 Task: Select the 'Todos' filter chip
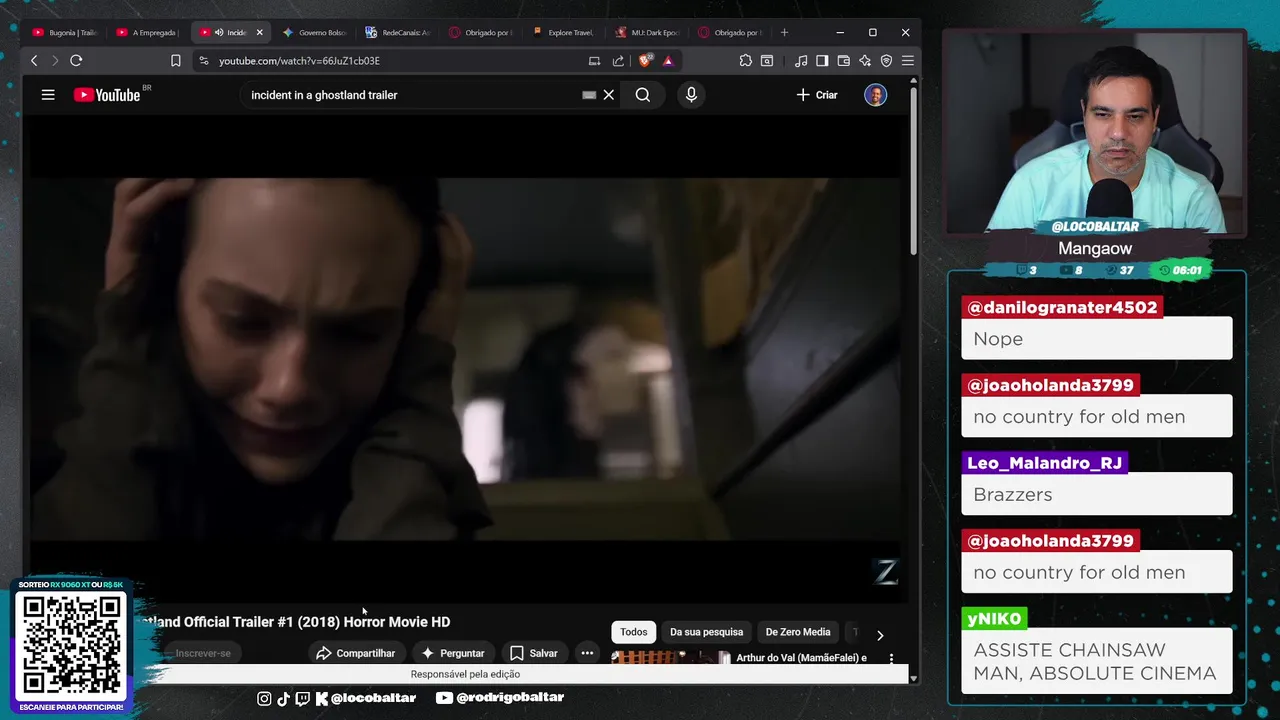[x=634, y=632]
